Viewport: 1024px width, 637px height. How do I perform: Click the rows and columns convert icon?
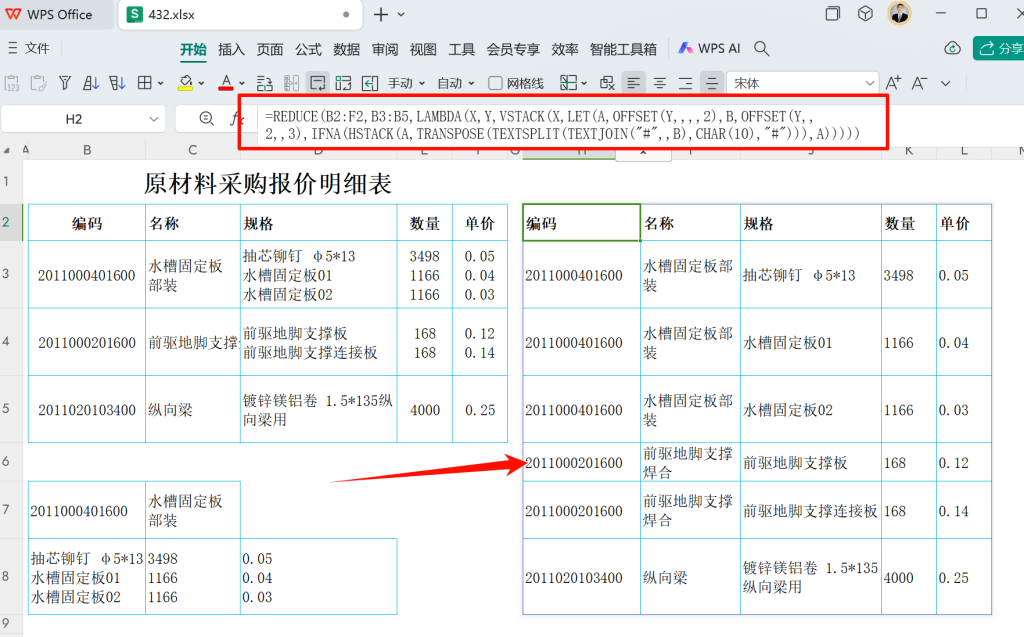tap(344, 83)
